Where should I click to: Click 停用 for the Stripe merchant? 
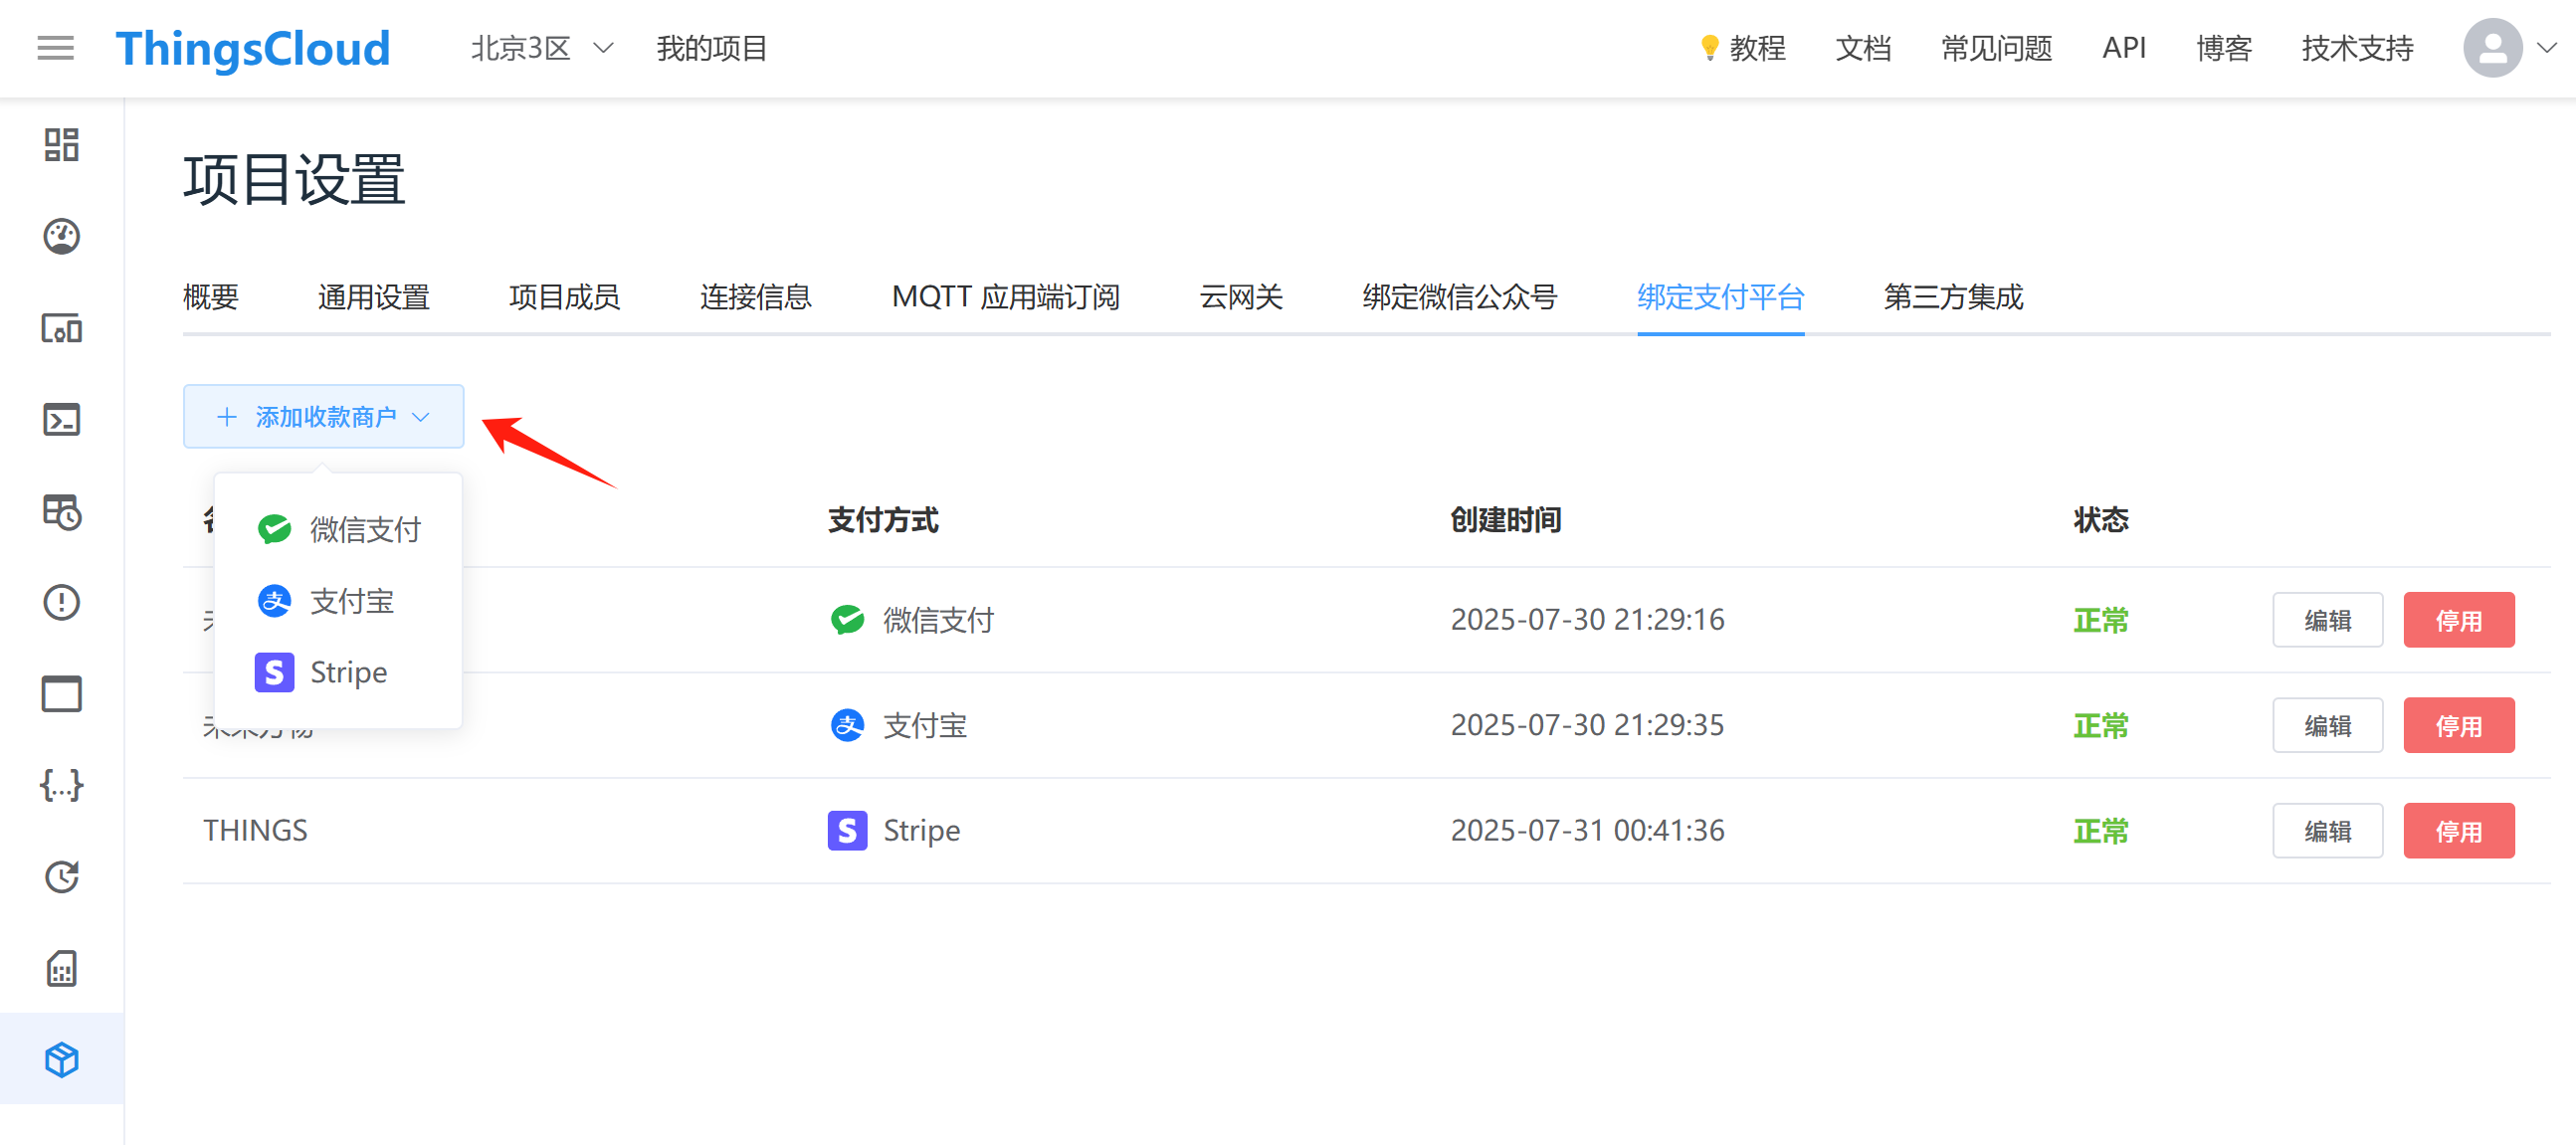(2458, 831)
